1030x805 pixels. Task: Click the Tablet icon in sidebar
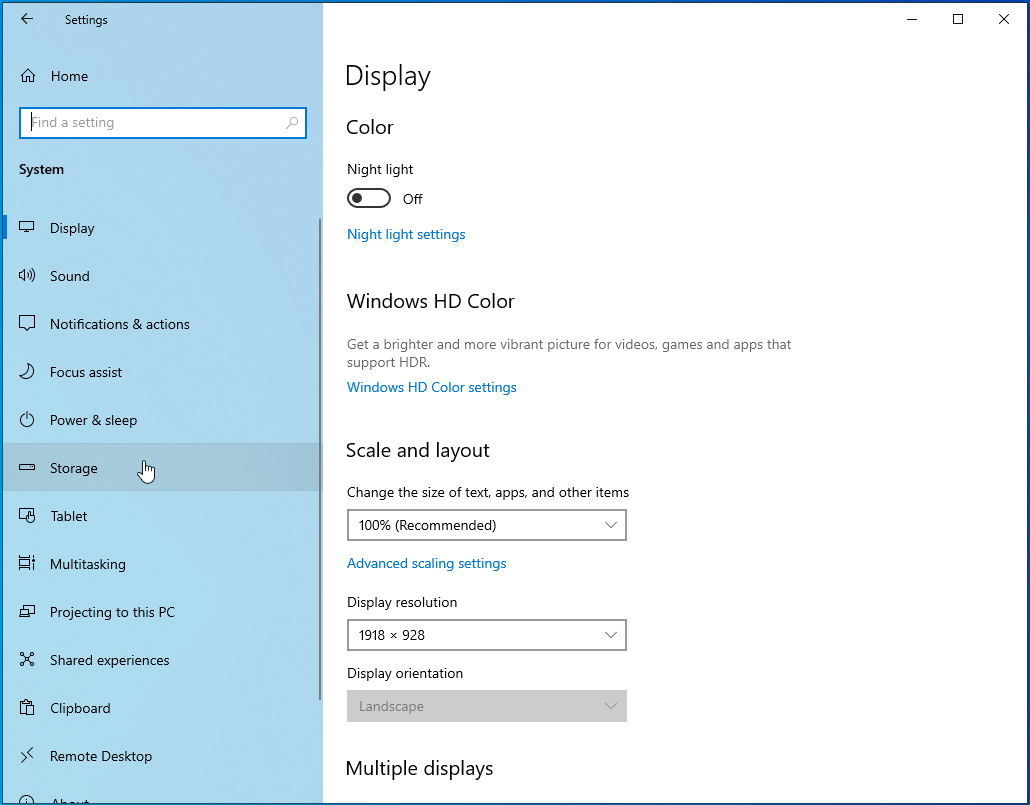pos(28,516)
